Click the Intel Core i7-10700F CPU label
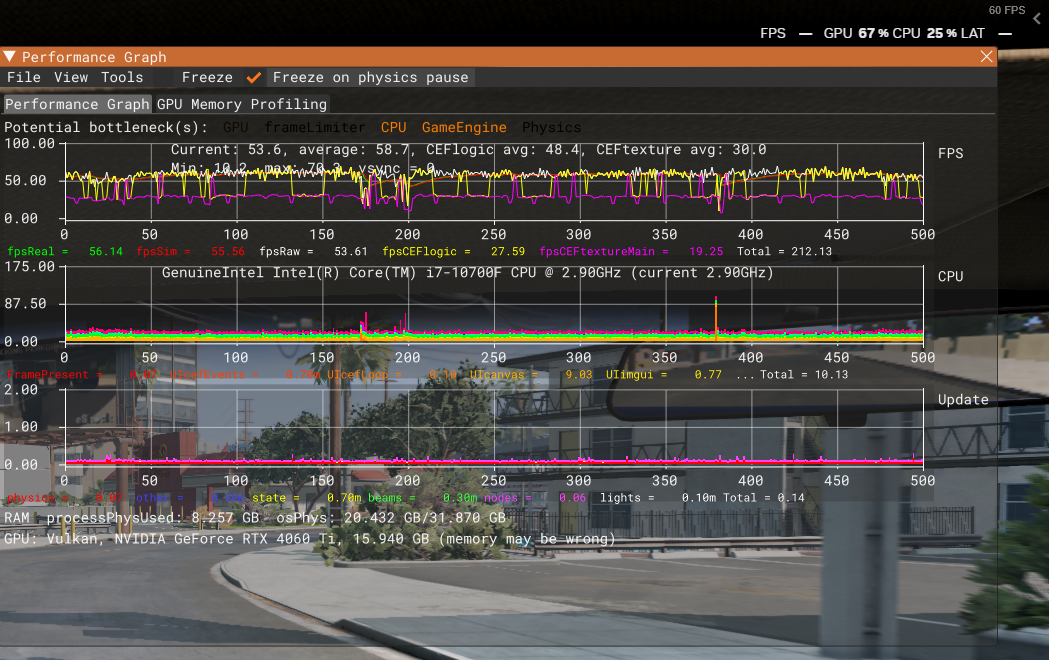 click(x=468, y=273)
